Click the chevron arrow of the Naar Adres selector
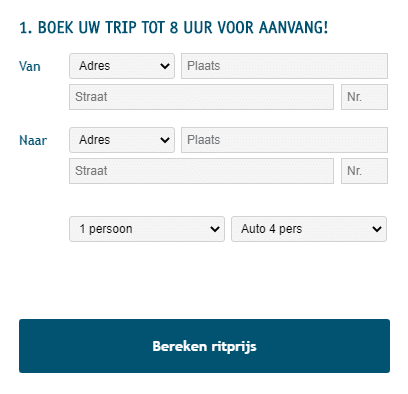 [x=165, y=140]
